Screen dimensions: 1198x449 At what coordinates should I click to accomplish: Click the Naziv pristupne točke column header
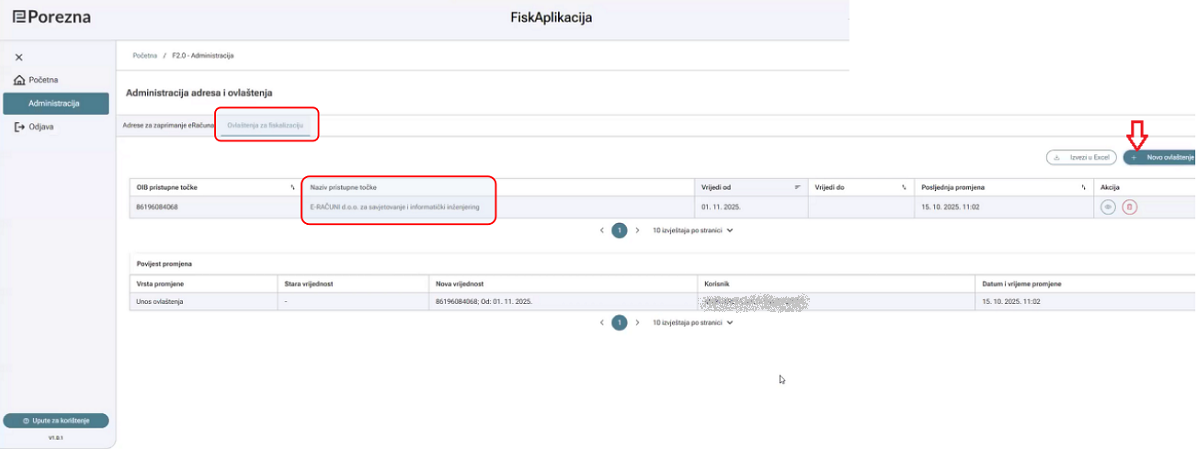point(496,187)
